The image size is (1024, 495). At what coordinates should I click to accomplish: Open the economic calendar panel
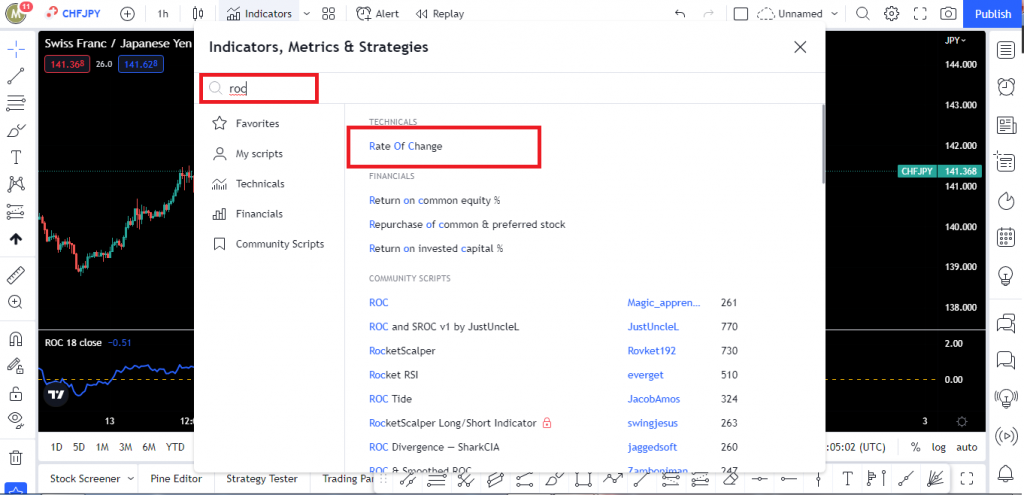point(1006,236)
